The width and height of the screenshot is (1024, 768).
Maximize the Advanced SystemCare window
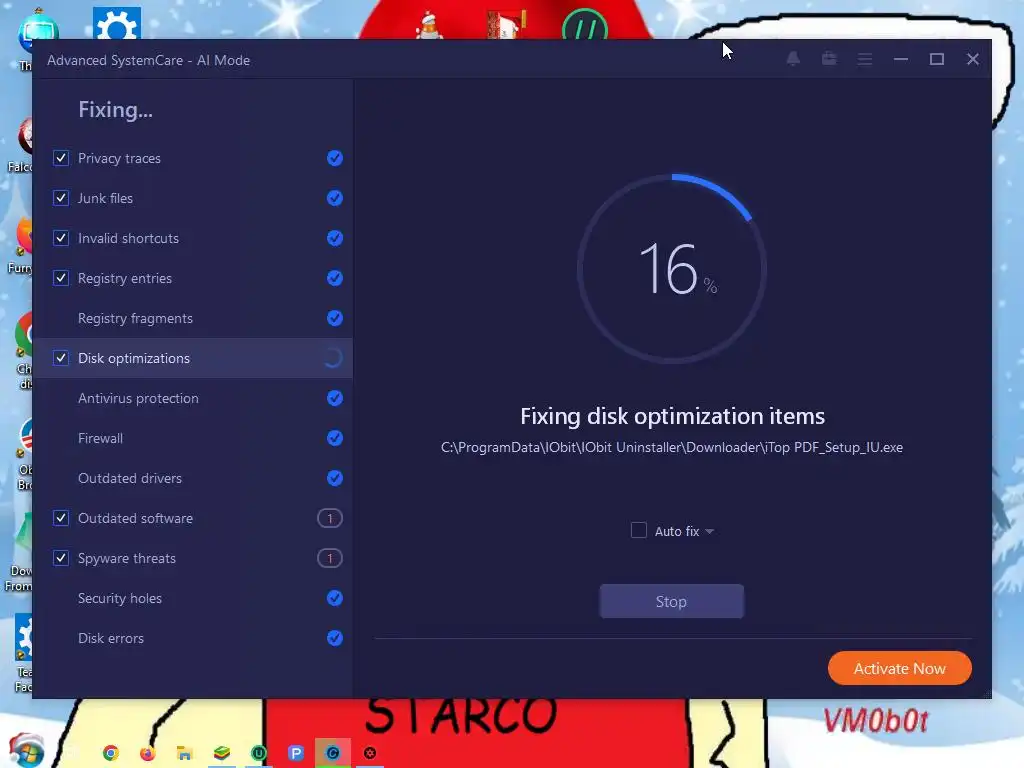tap(936, 59)
